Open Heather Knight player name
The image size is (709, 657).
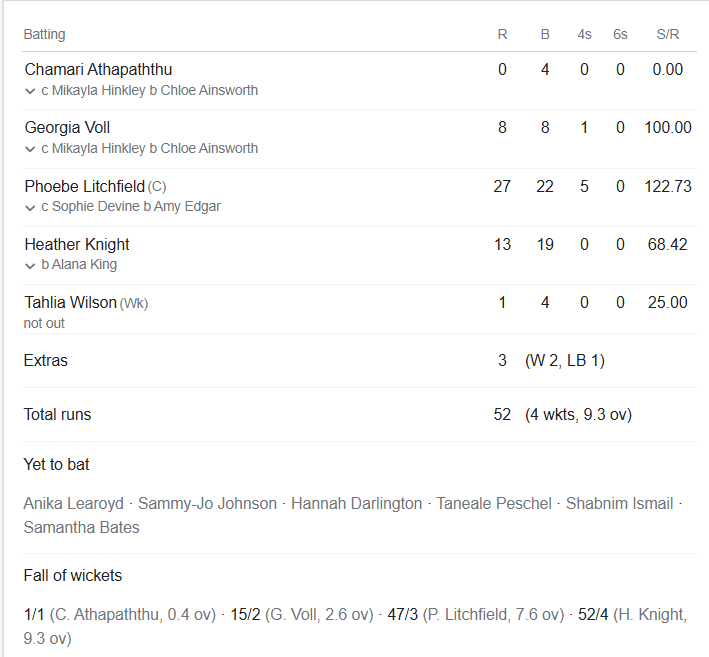(77, 244)
